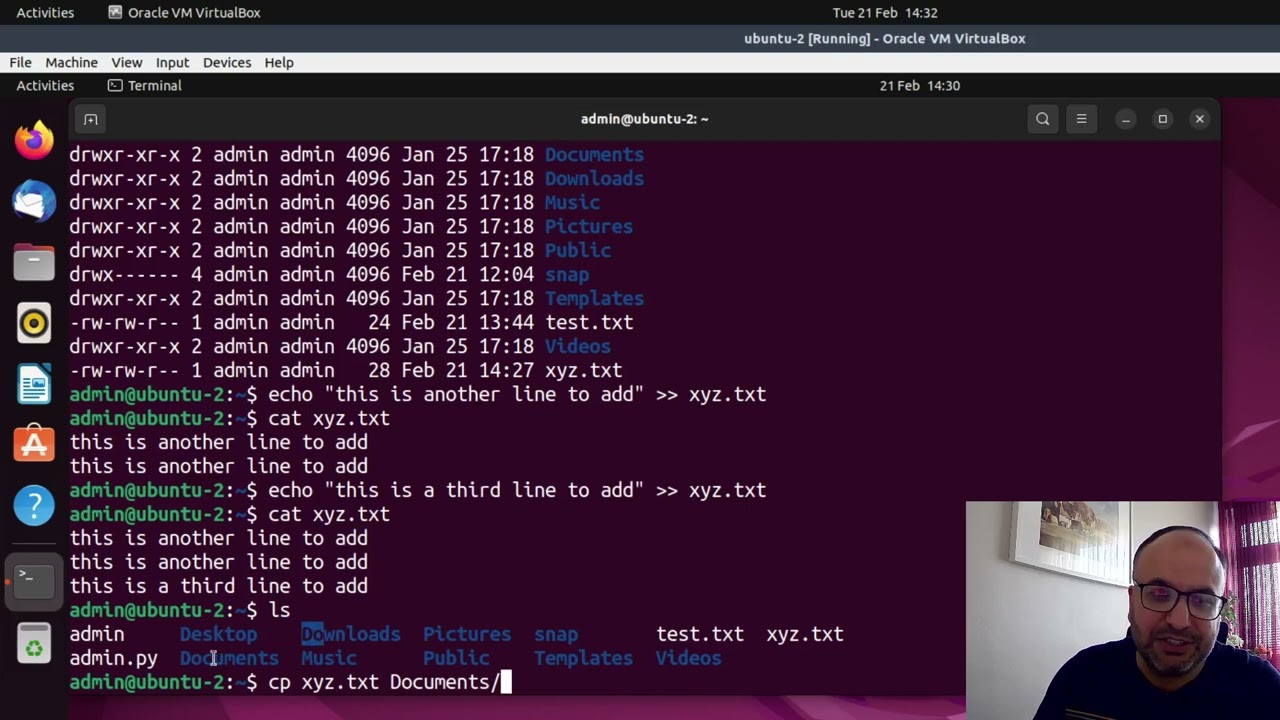This screenshot has width=1280, height=720.
Task: Open Firefox from the Ubuntu dock
Action: [x=34, y=141]
